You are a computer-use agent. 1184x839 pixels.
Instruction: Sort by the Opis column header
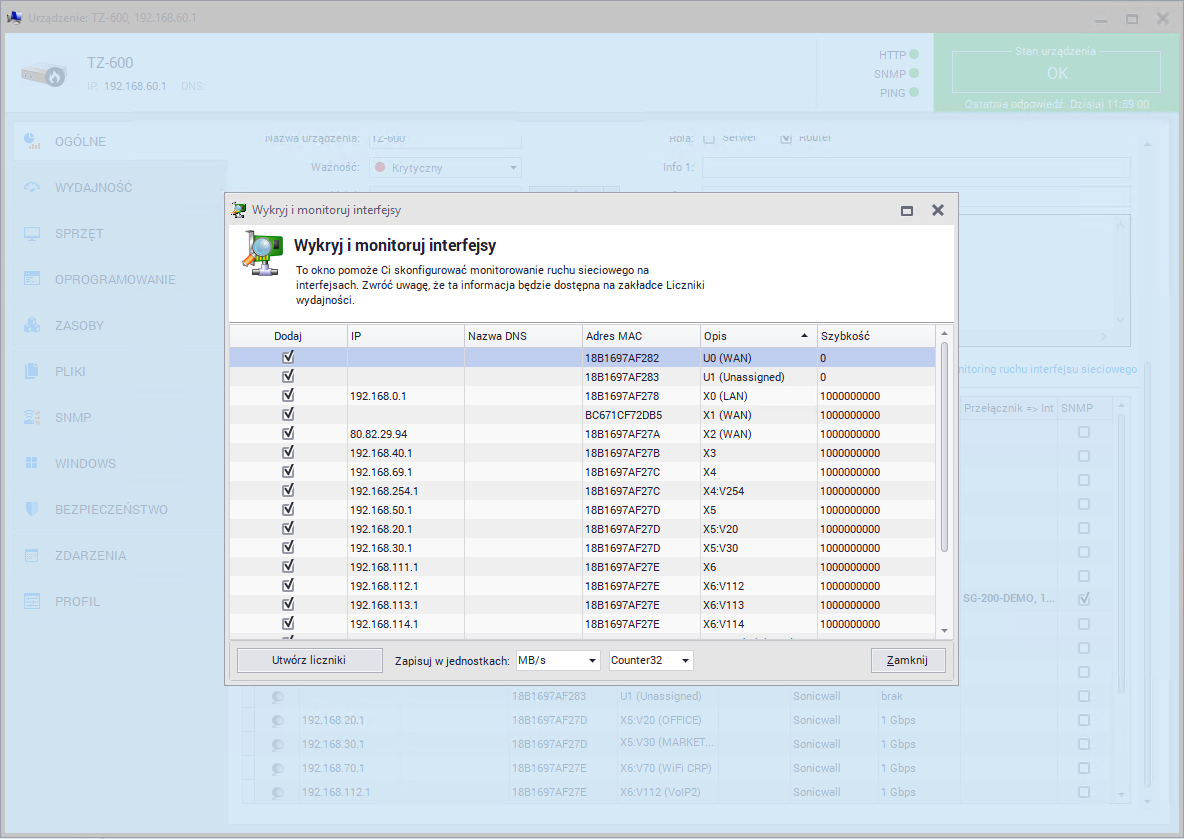tap(757, 336)
